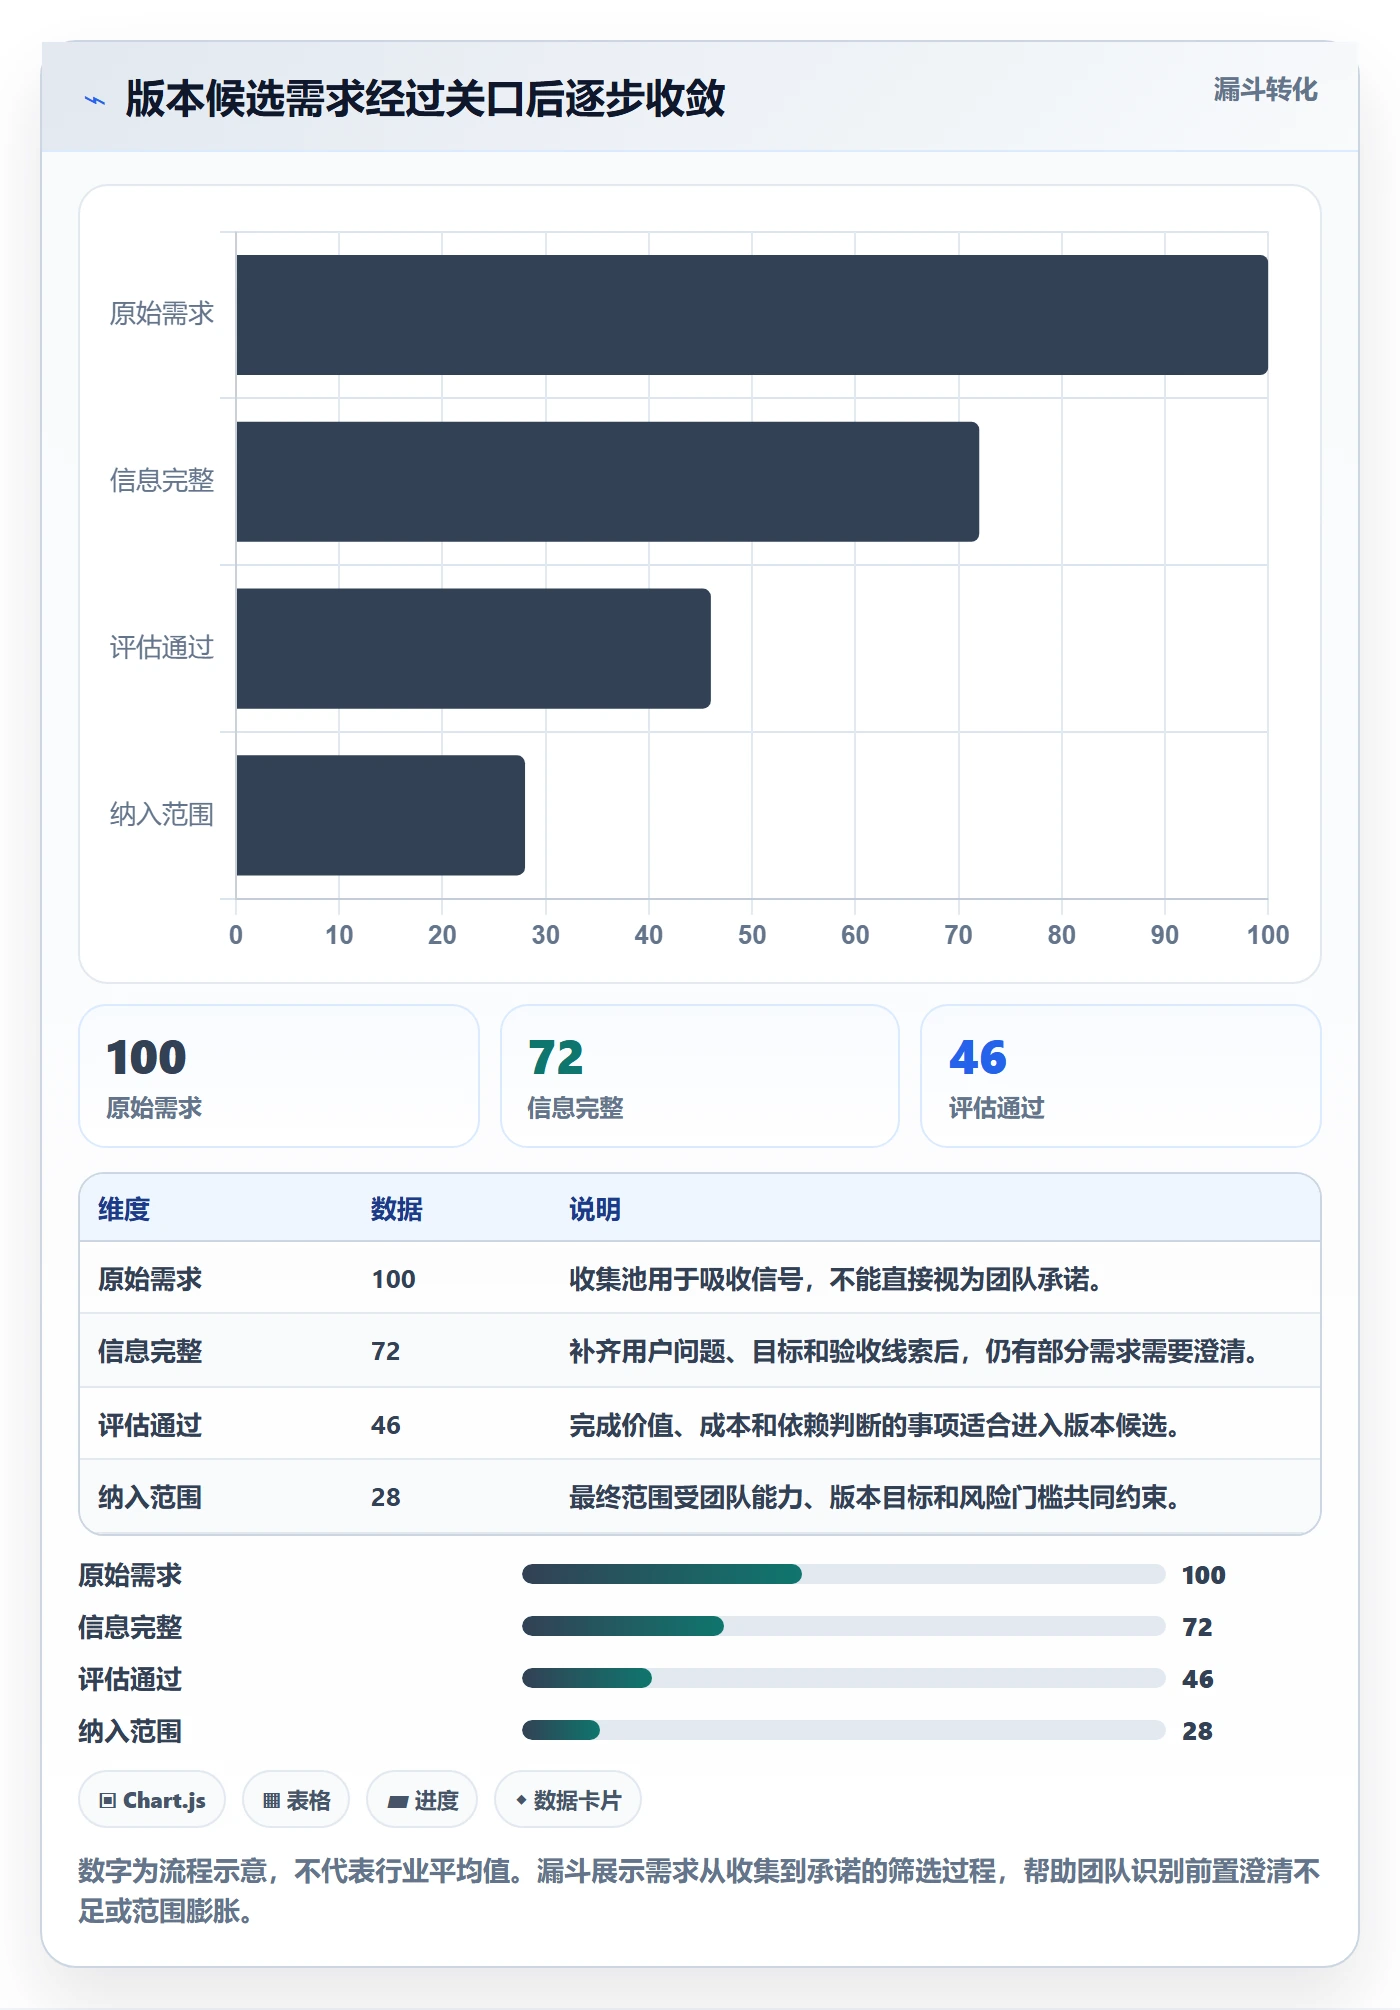Viewport: 1400px width, 2010px height.
Task: Click the 评估通过 progress bar
Action: (844, 1678)
